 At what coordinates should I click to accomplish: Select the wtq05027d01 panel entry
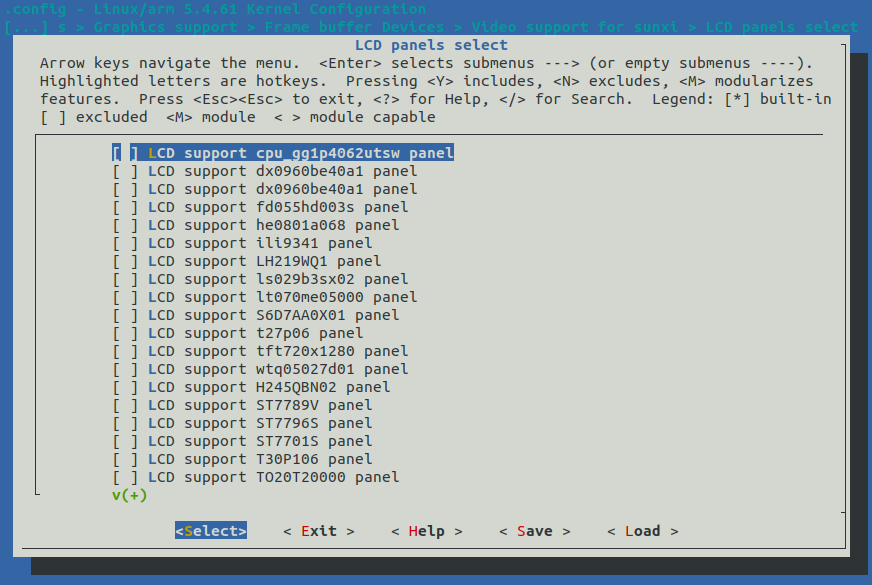[277, 369]
